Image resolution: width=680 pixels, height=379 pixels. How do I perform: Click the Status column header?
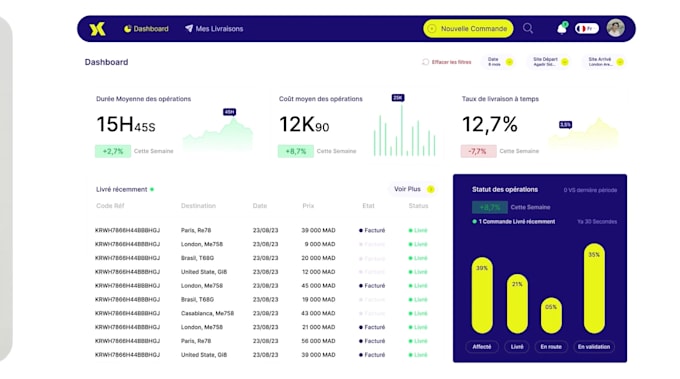point(418,206)
